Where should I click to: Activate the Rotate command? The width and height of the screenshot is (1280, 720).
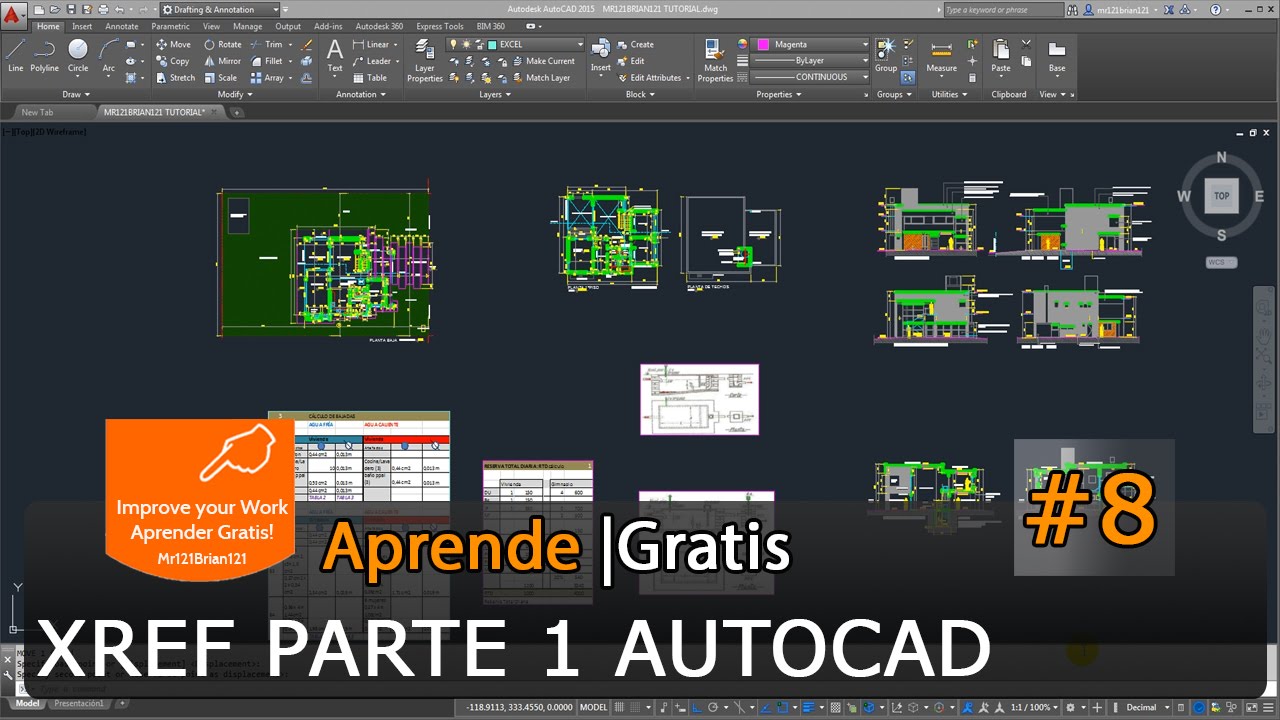[x=222, y=44]
